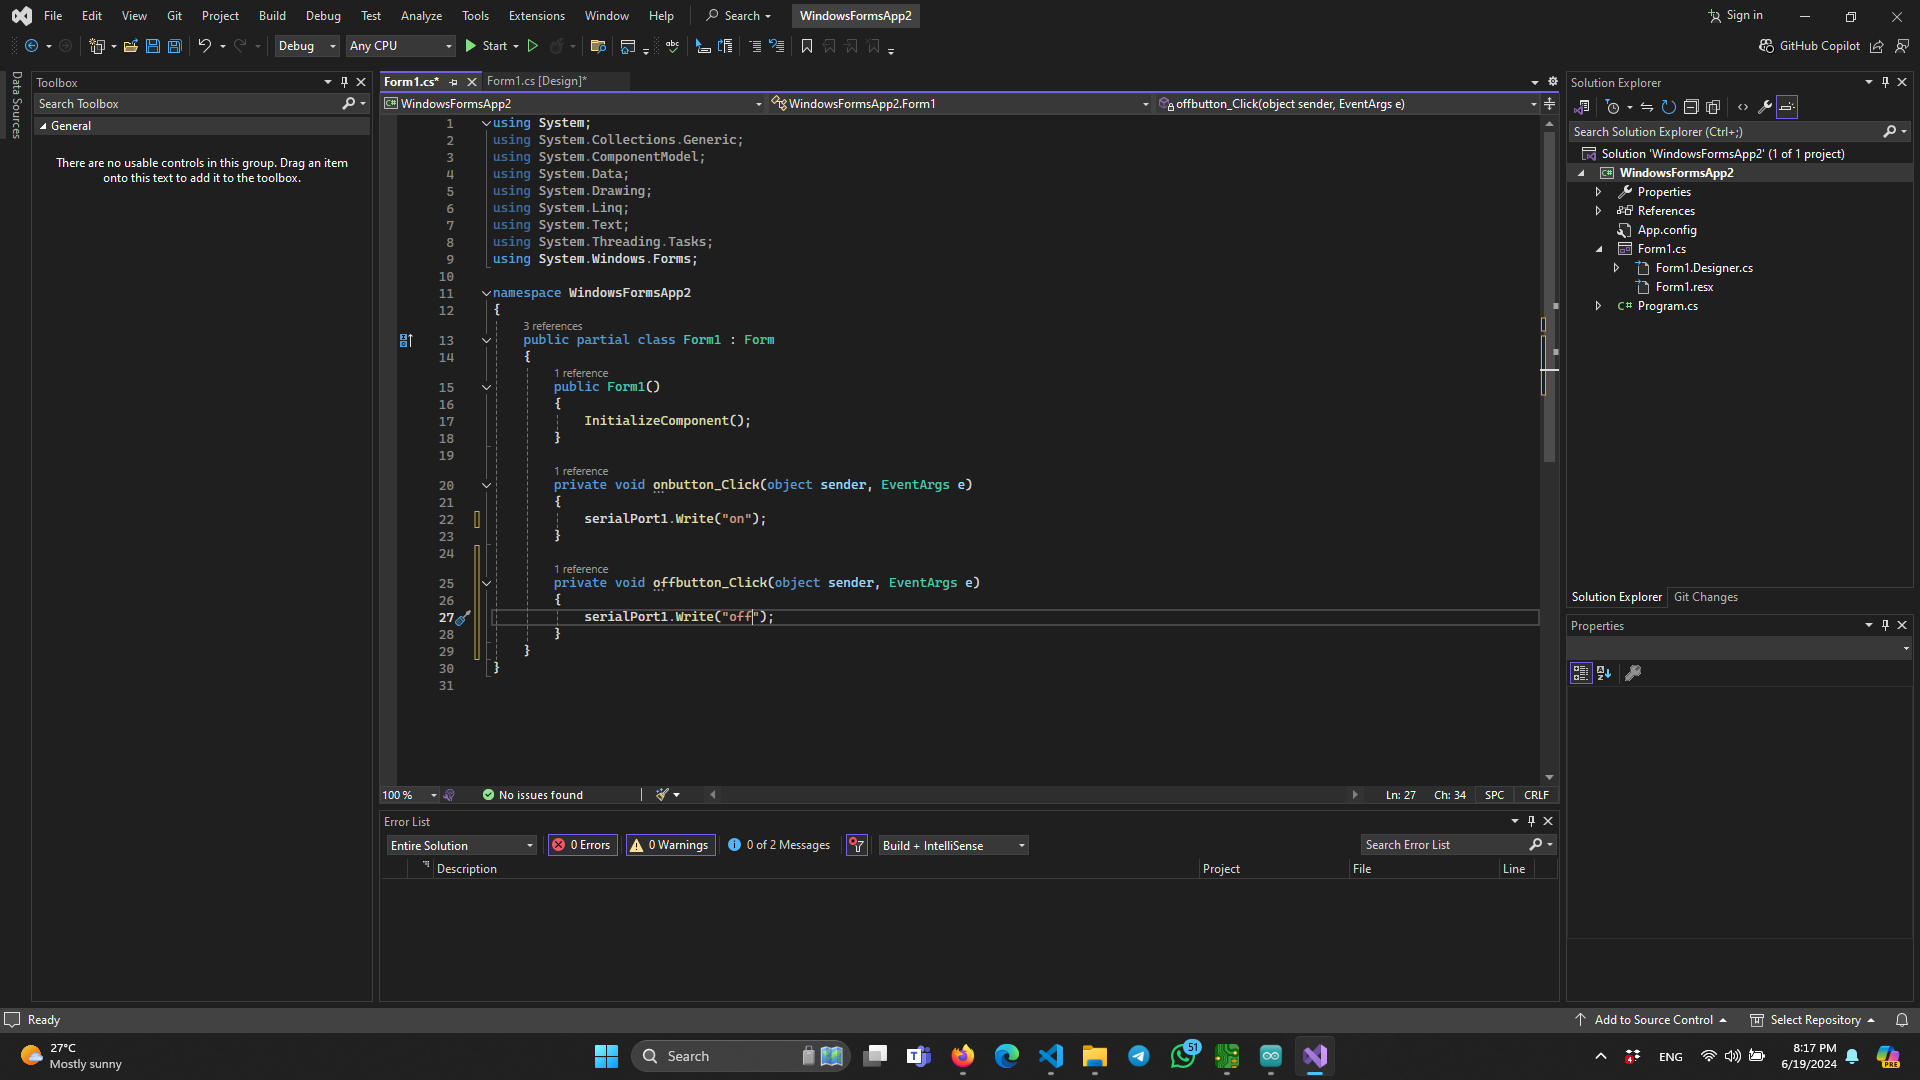
Task: Toggle the 0 Errors filter
Action: pos(582,845)
